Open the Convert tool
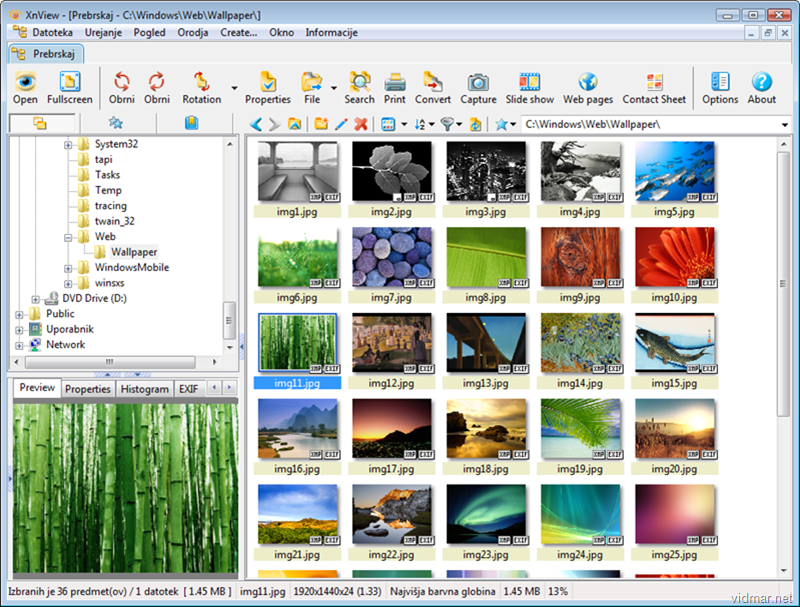Image resolution: width=800 pixels, height=607 pixels. point(432,88)
